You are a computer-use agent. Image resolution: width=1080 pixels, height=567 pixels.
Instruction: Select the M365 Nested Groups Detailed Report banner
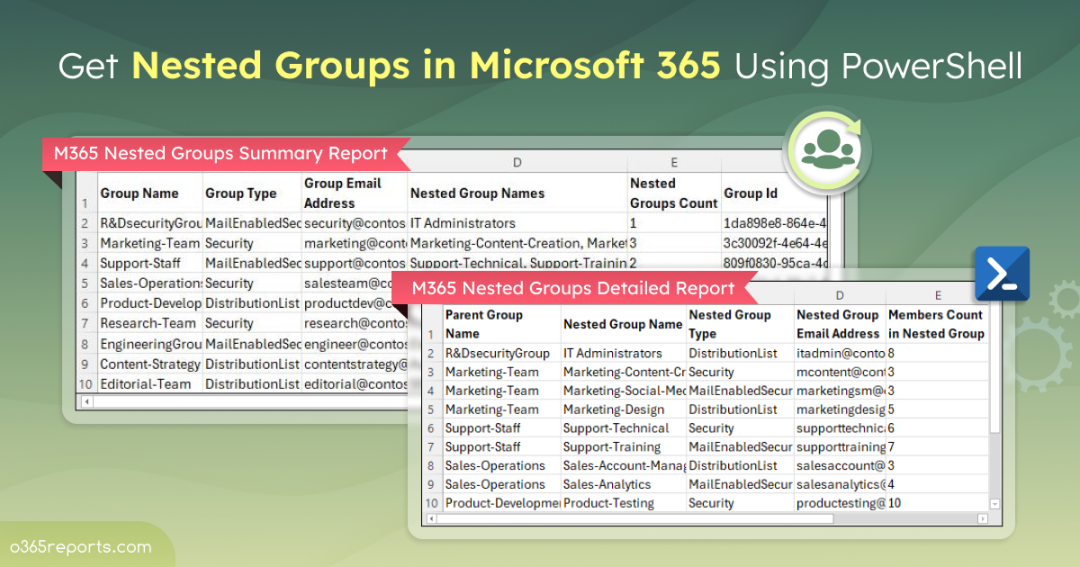(x=573, y=288)
